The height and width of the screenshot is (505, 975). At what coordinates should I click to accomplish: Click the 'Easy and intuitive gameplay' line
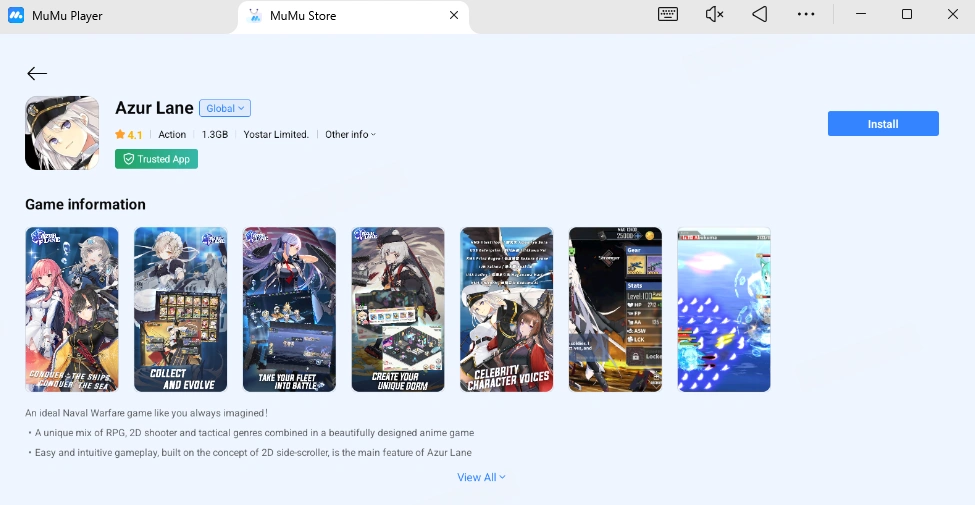click(249, 453)
